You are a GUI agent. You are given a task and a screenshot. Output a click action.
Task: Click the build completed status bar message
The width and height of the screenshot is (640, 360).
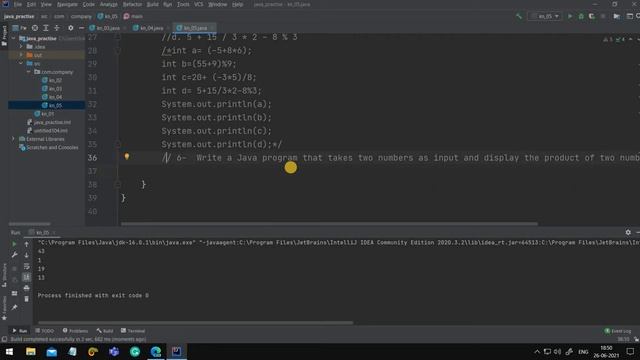[x=78, y=339]
